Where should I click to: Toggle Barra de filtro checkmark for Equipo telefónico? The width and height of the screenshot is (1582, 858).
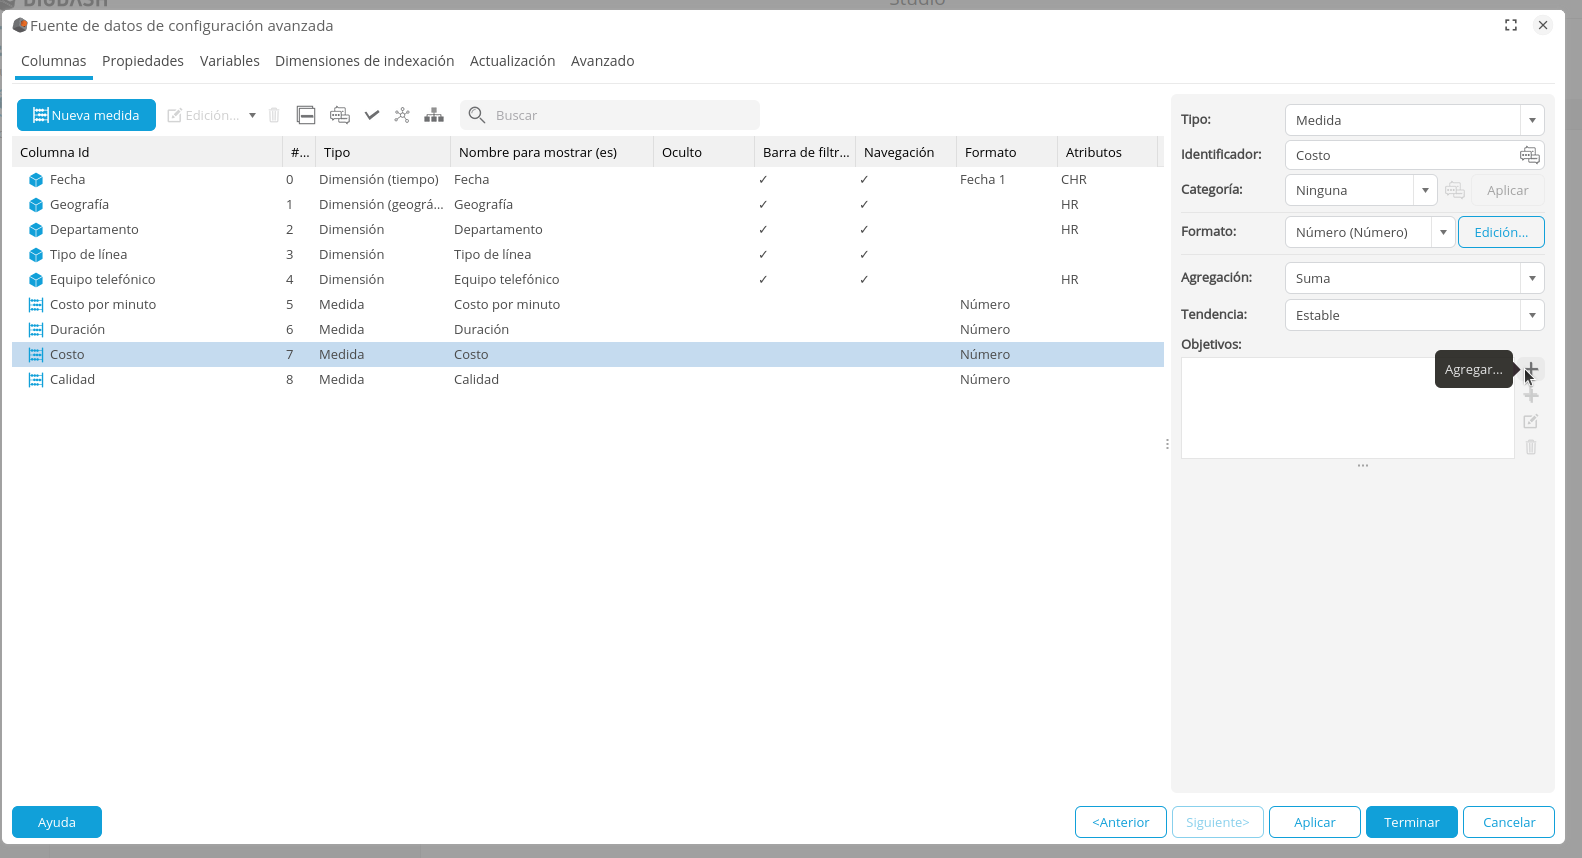tap(763, 280)
